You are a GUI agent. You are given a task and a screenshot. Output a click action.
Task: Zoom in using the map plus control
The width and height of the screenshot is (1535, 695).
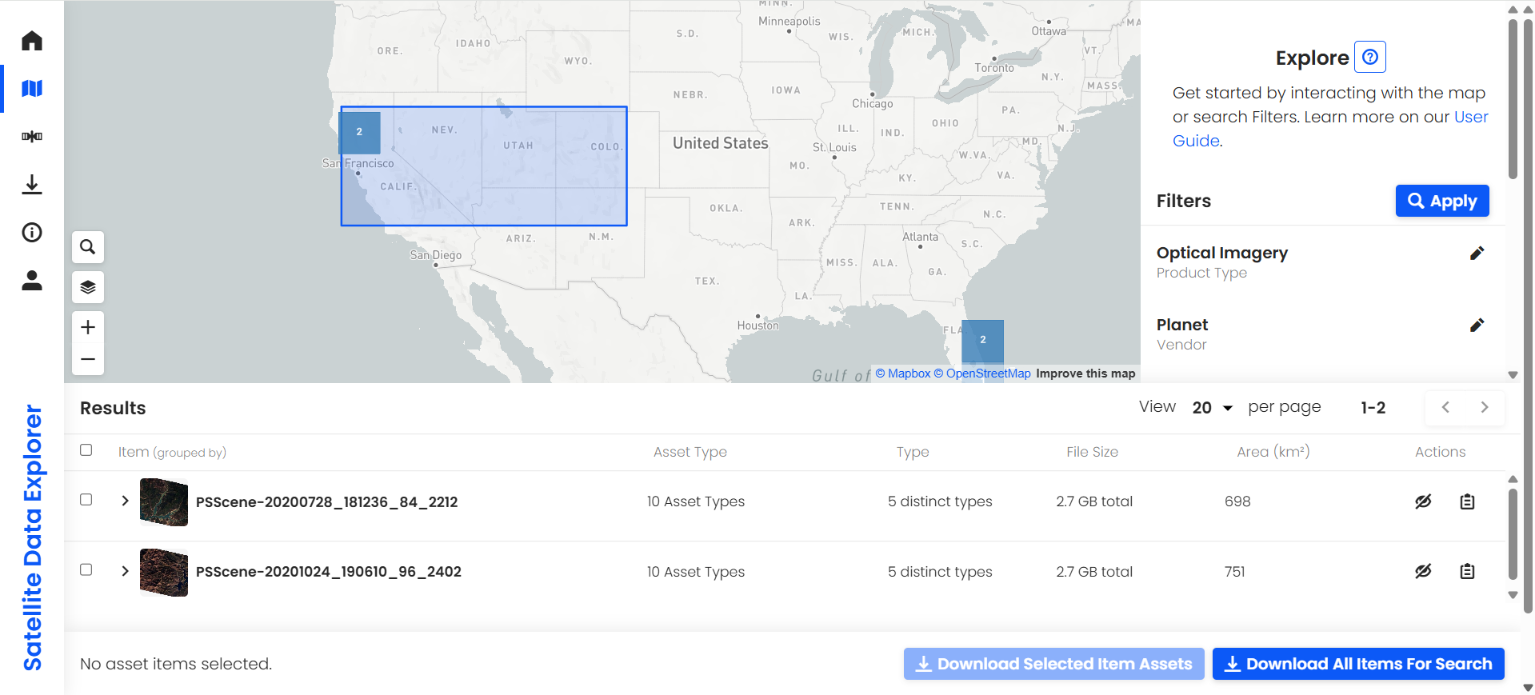(87, 327)
